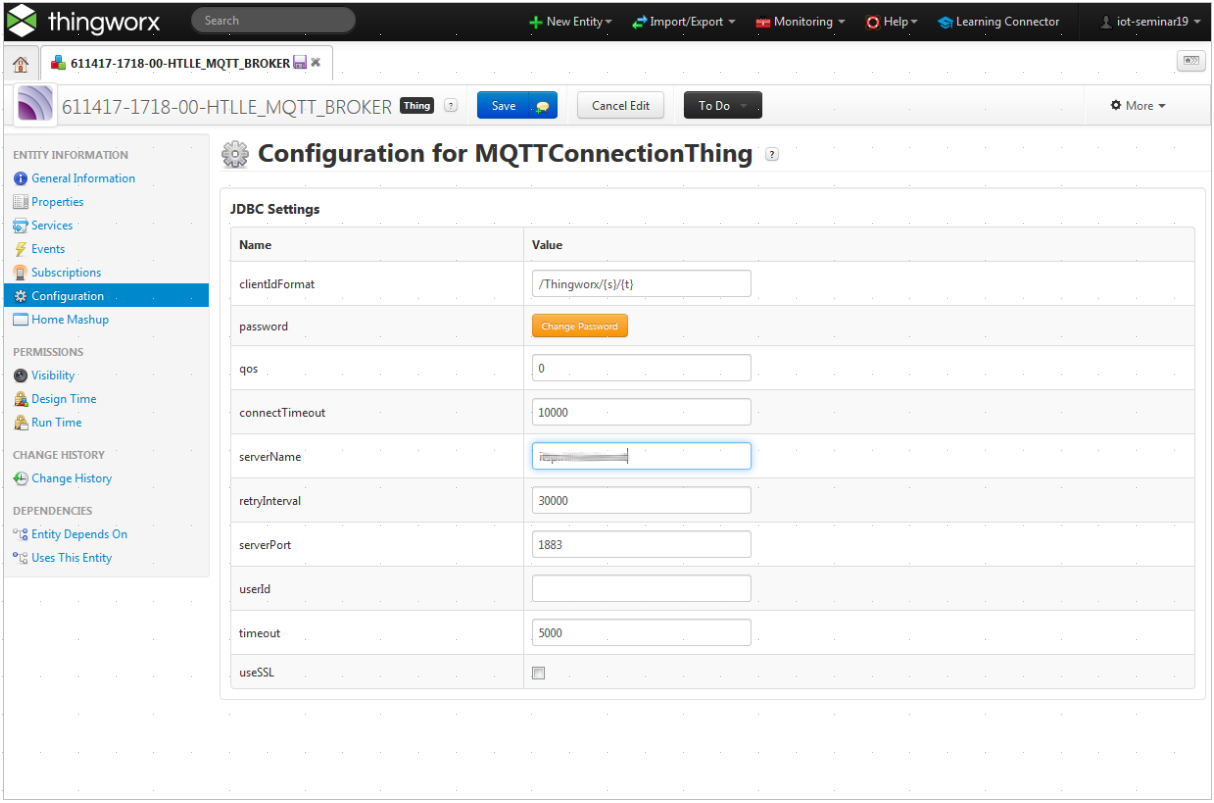Viewport: 1214px width, 803px height.
Task: Open Change History link
Action: tap(71, 479)
